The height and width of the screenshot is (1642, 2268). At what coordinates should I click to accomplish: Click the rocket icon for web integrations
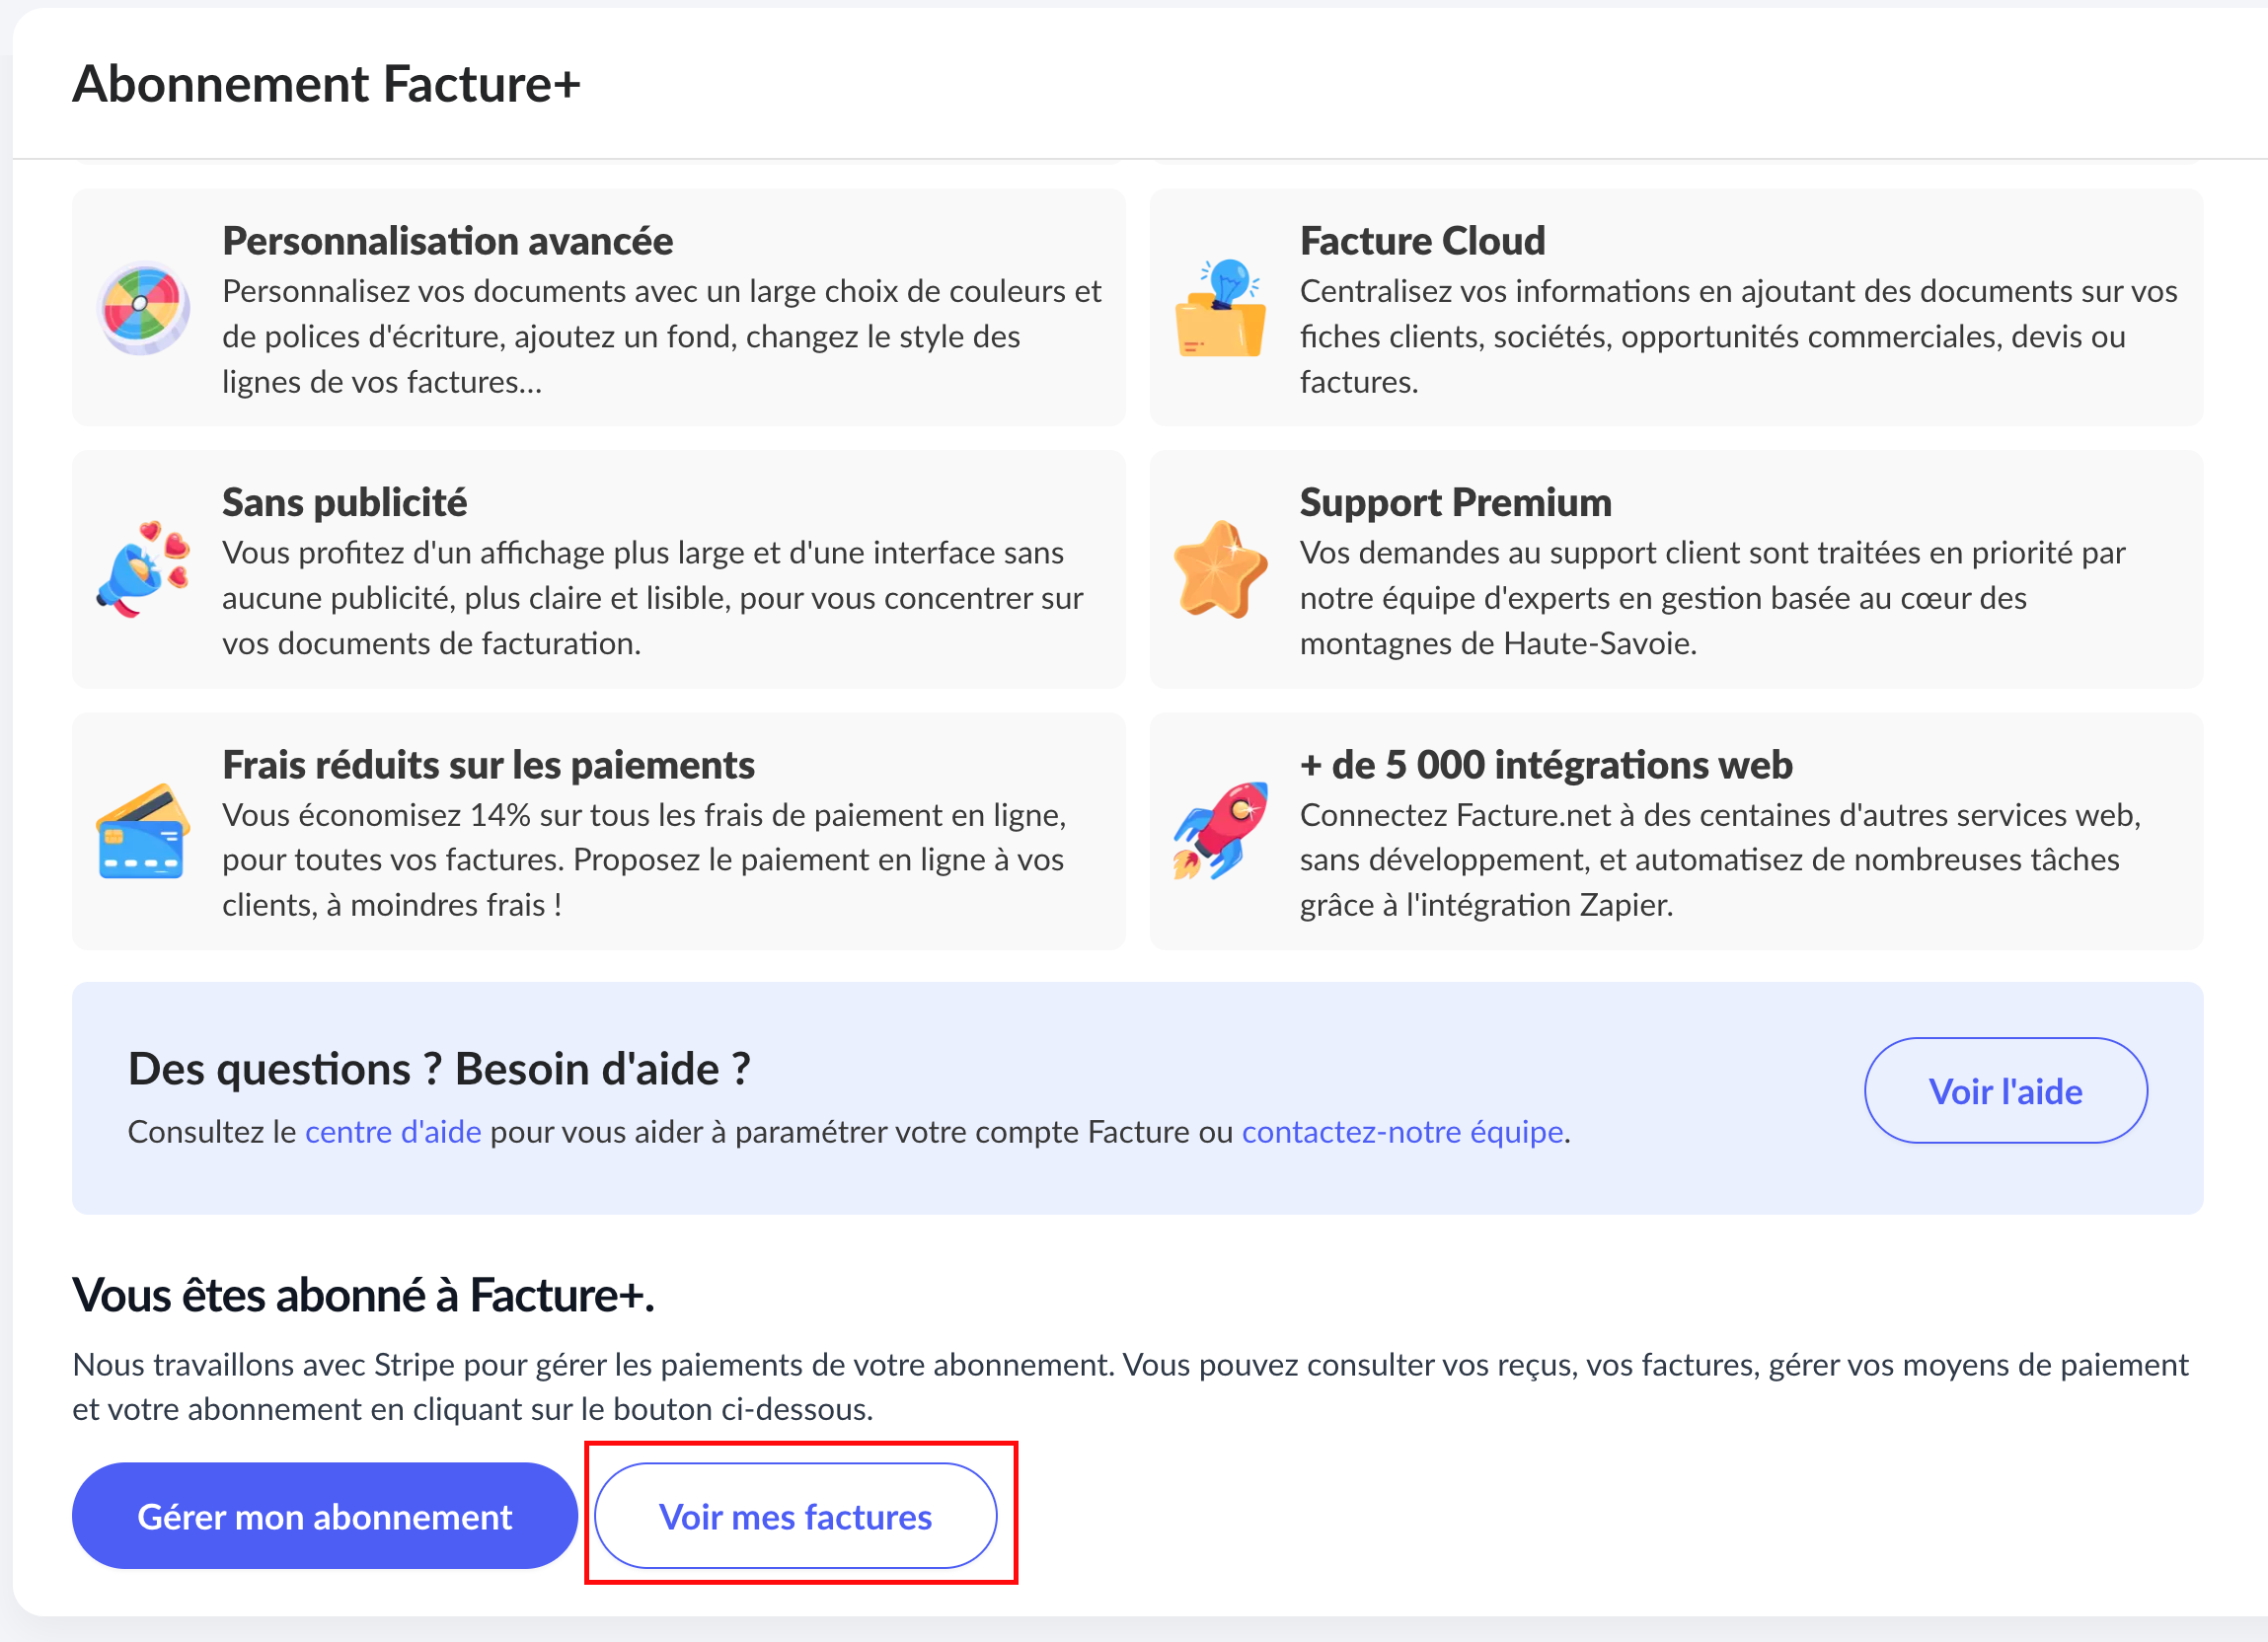[1220, 832]
